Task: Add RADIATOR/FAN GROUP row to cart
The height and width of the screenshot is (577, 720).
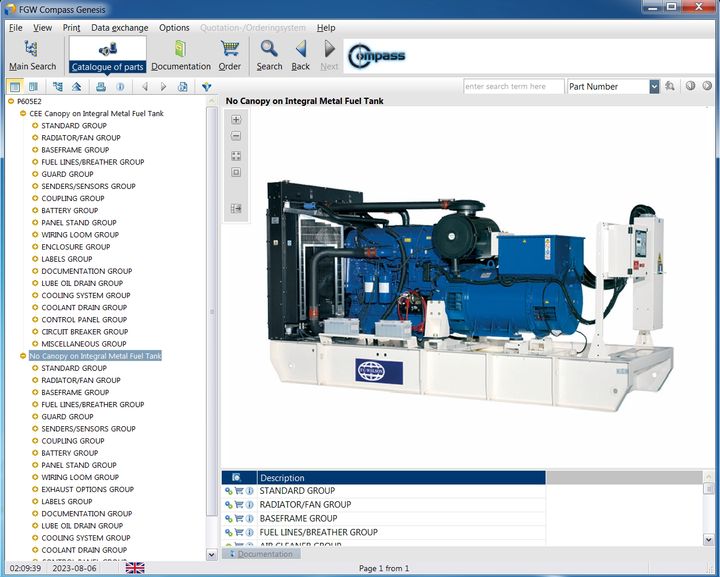Action: pyautogui.click(x=239, y=504)
